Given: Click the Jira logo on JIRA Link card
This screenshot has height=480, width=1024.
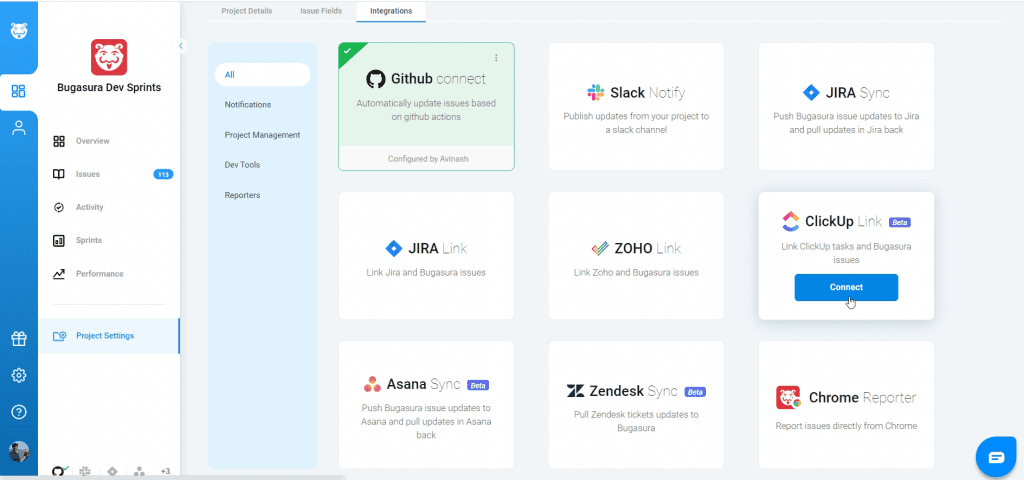Looking at the screenshot, I should [394, 248].
